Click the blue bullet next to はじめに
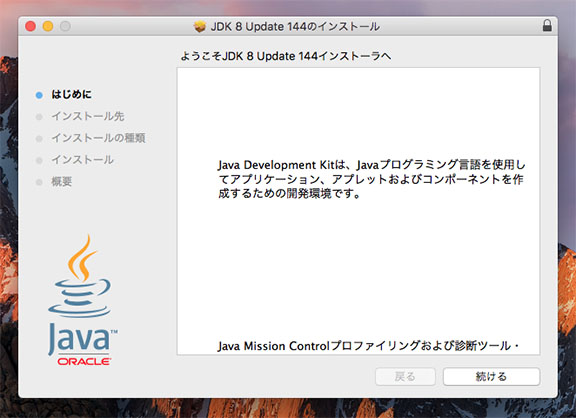Screen dimensions: 576x418 pyautogui.click(x=39, y=95)
